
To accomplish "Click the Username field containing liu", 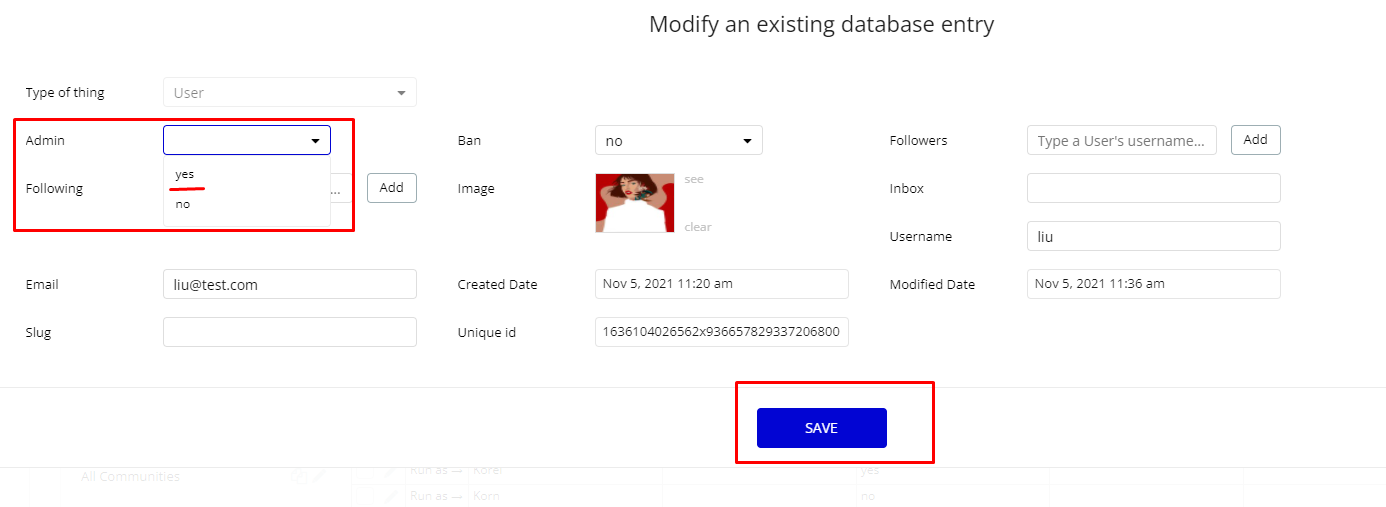I will pos(1153,237).
